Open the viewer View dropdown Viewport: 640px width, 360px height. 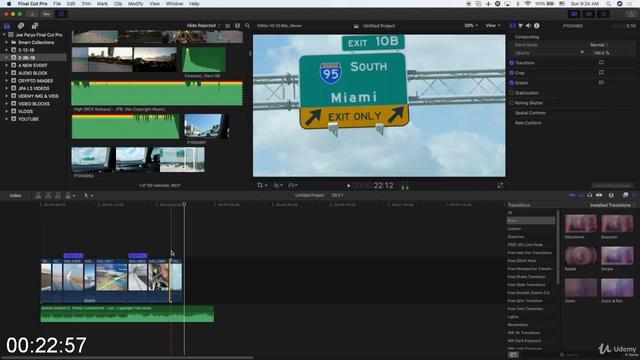pos(493,26)
